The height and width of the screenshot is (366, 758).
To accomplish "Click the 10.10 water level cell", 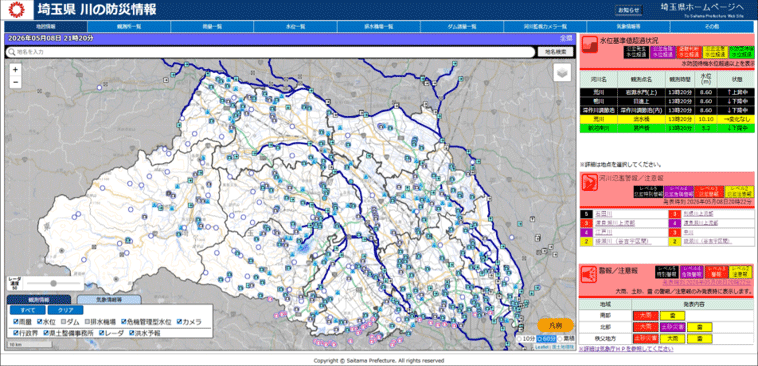I will tap(706, 119).
